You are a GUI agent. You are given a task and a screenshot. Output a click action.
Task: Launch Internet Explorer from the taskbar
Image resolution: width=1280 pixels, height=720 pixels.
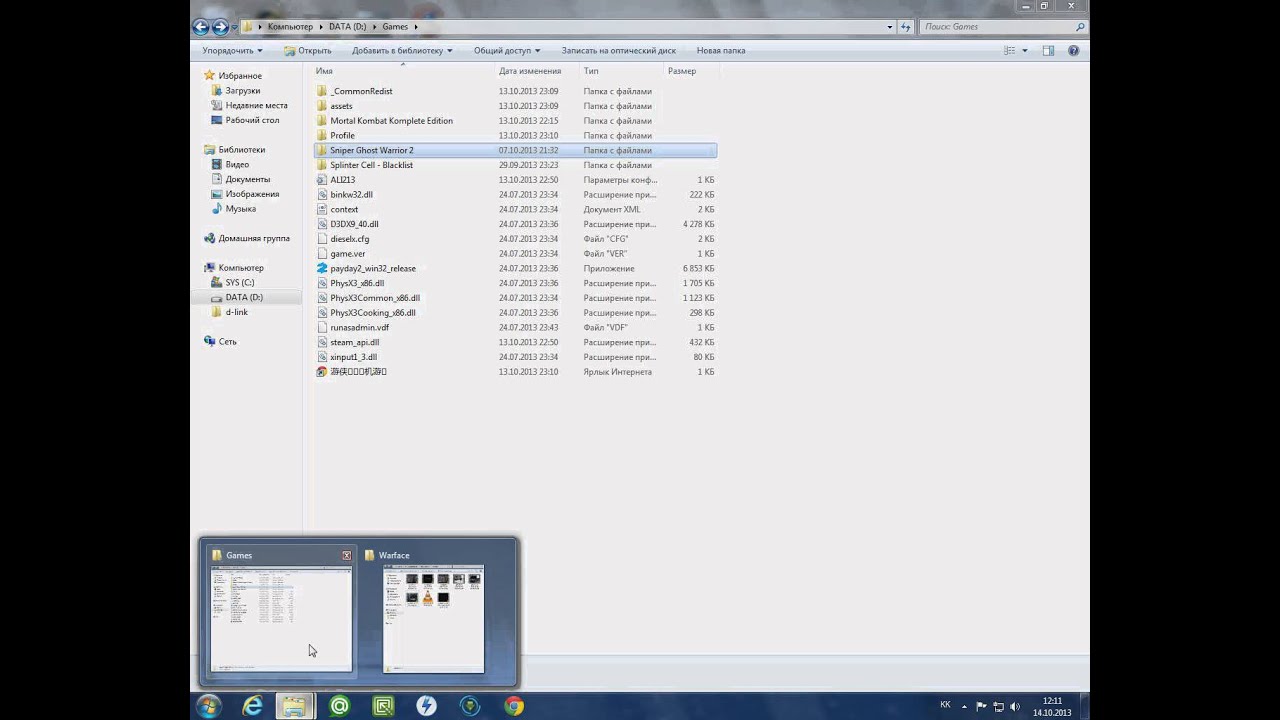tap(253, 706)
